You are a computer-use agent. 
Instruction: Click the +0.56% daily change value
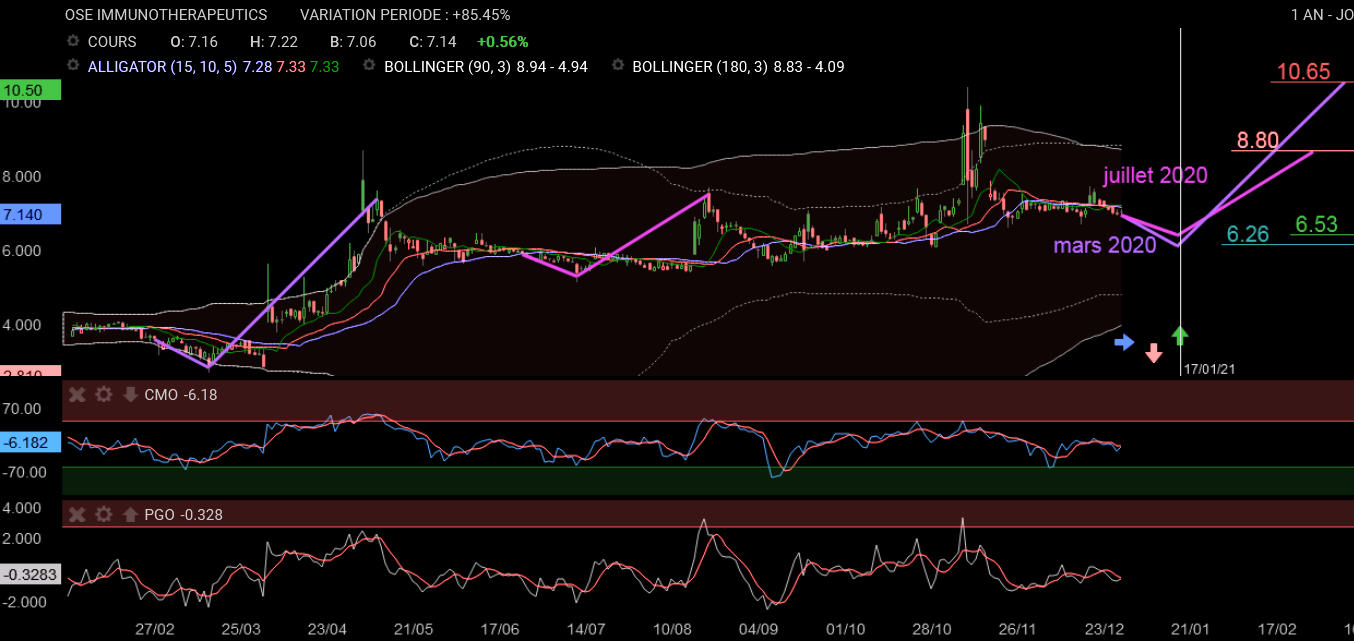[503, 42]
